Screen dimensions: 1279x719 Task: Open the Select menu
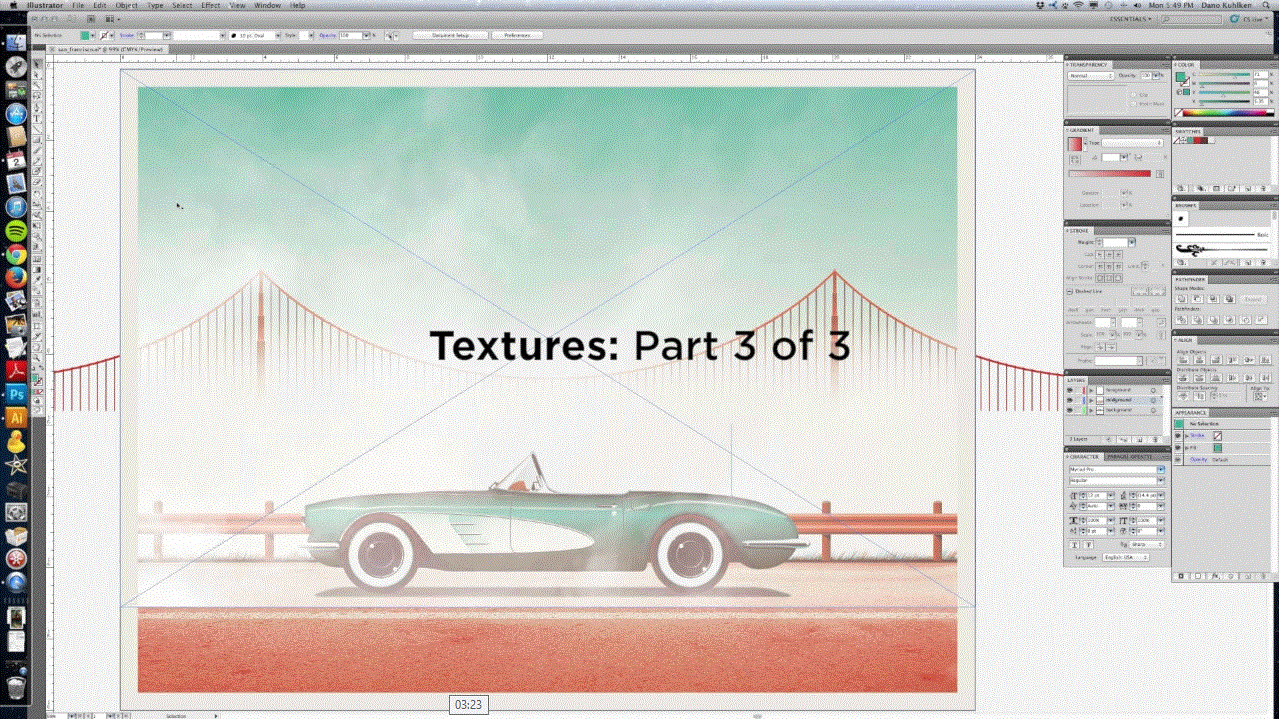[182, 5]
